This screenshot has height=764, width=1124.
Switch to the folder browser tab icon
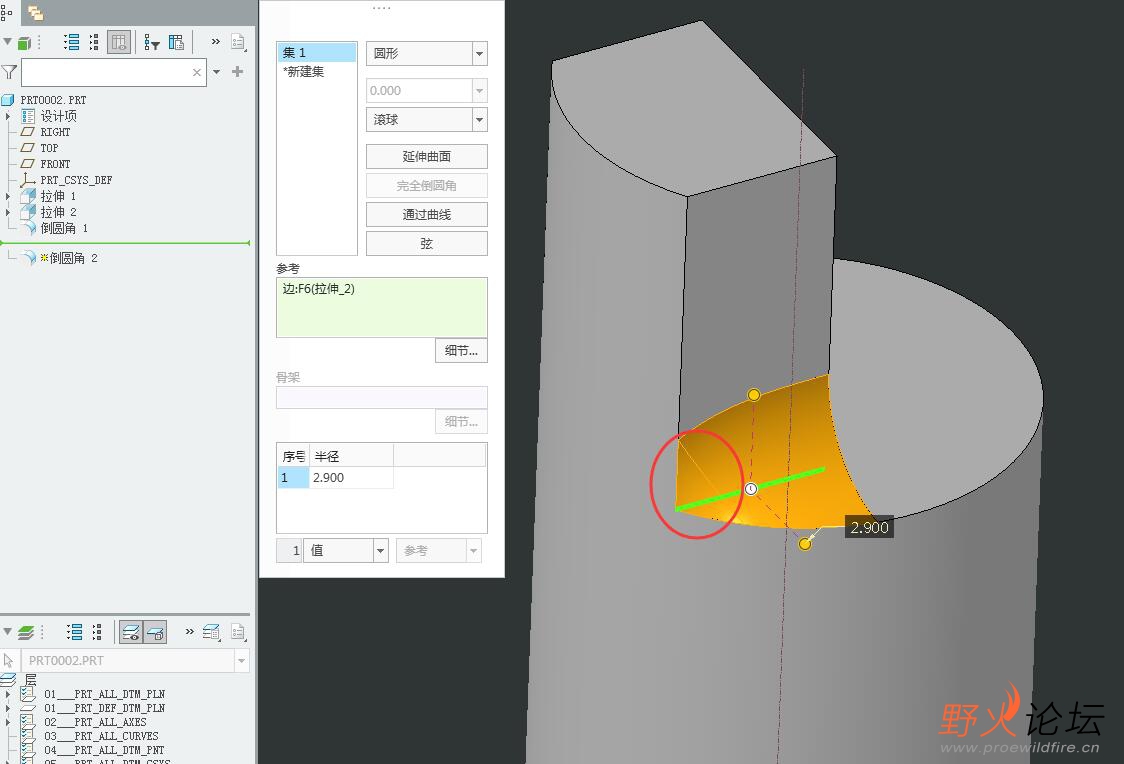[x=35, y=12]
